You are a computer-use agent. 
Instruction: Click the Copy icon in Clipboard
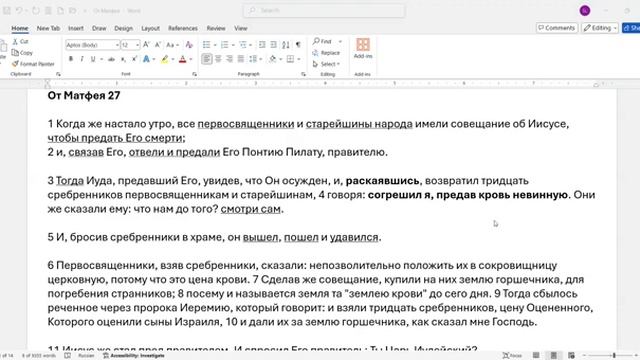point(16,52)
